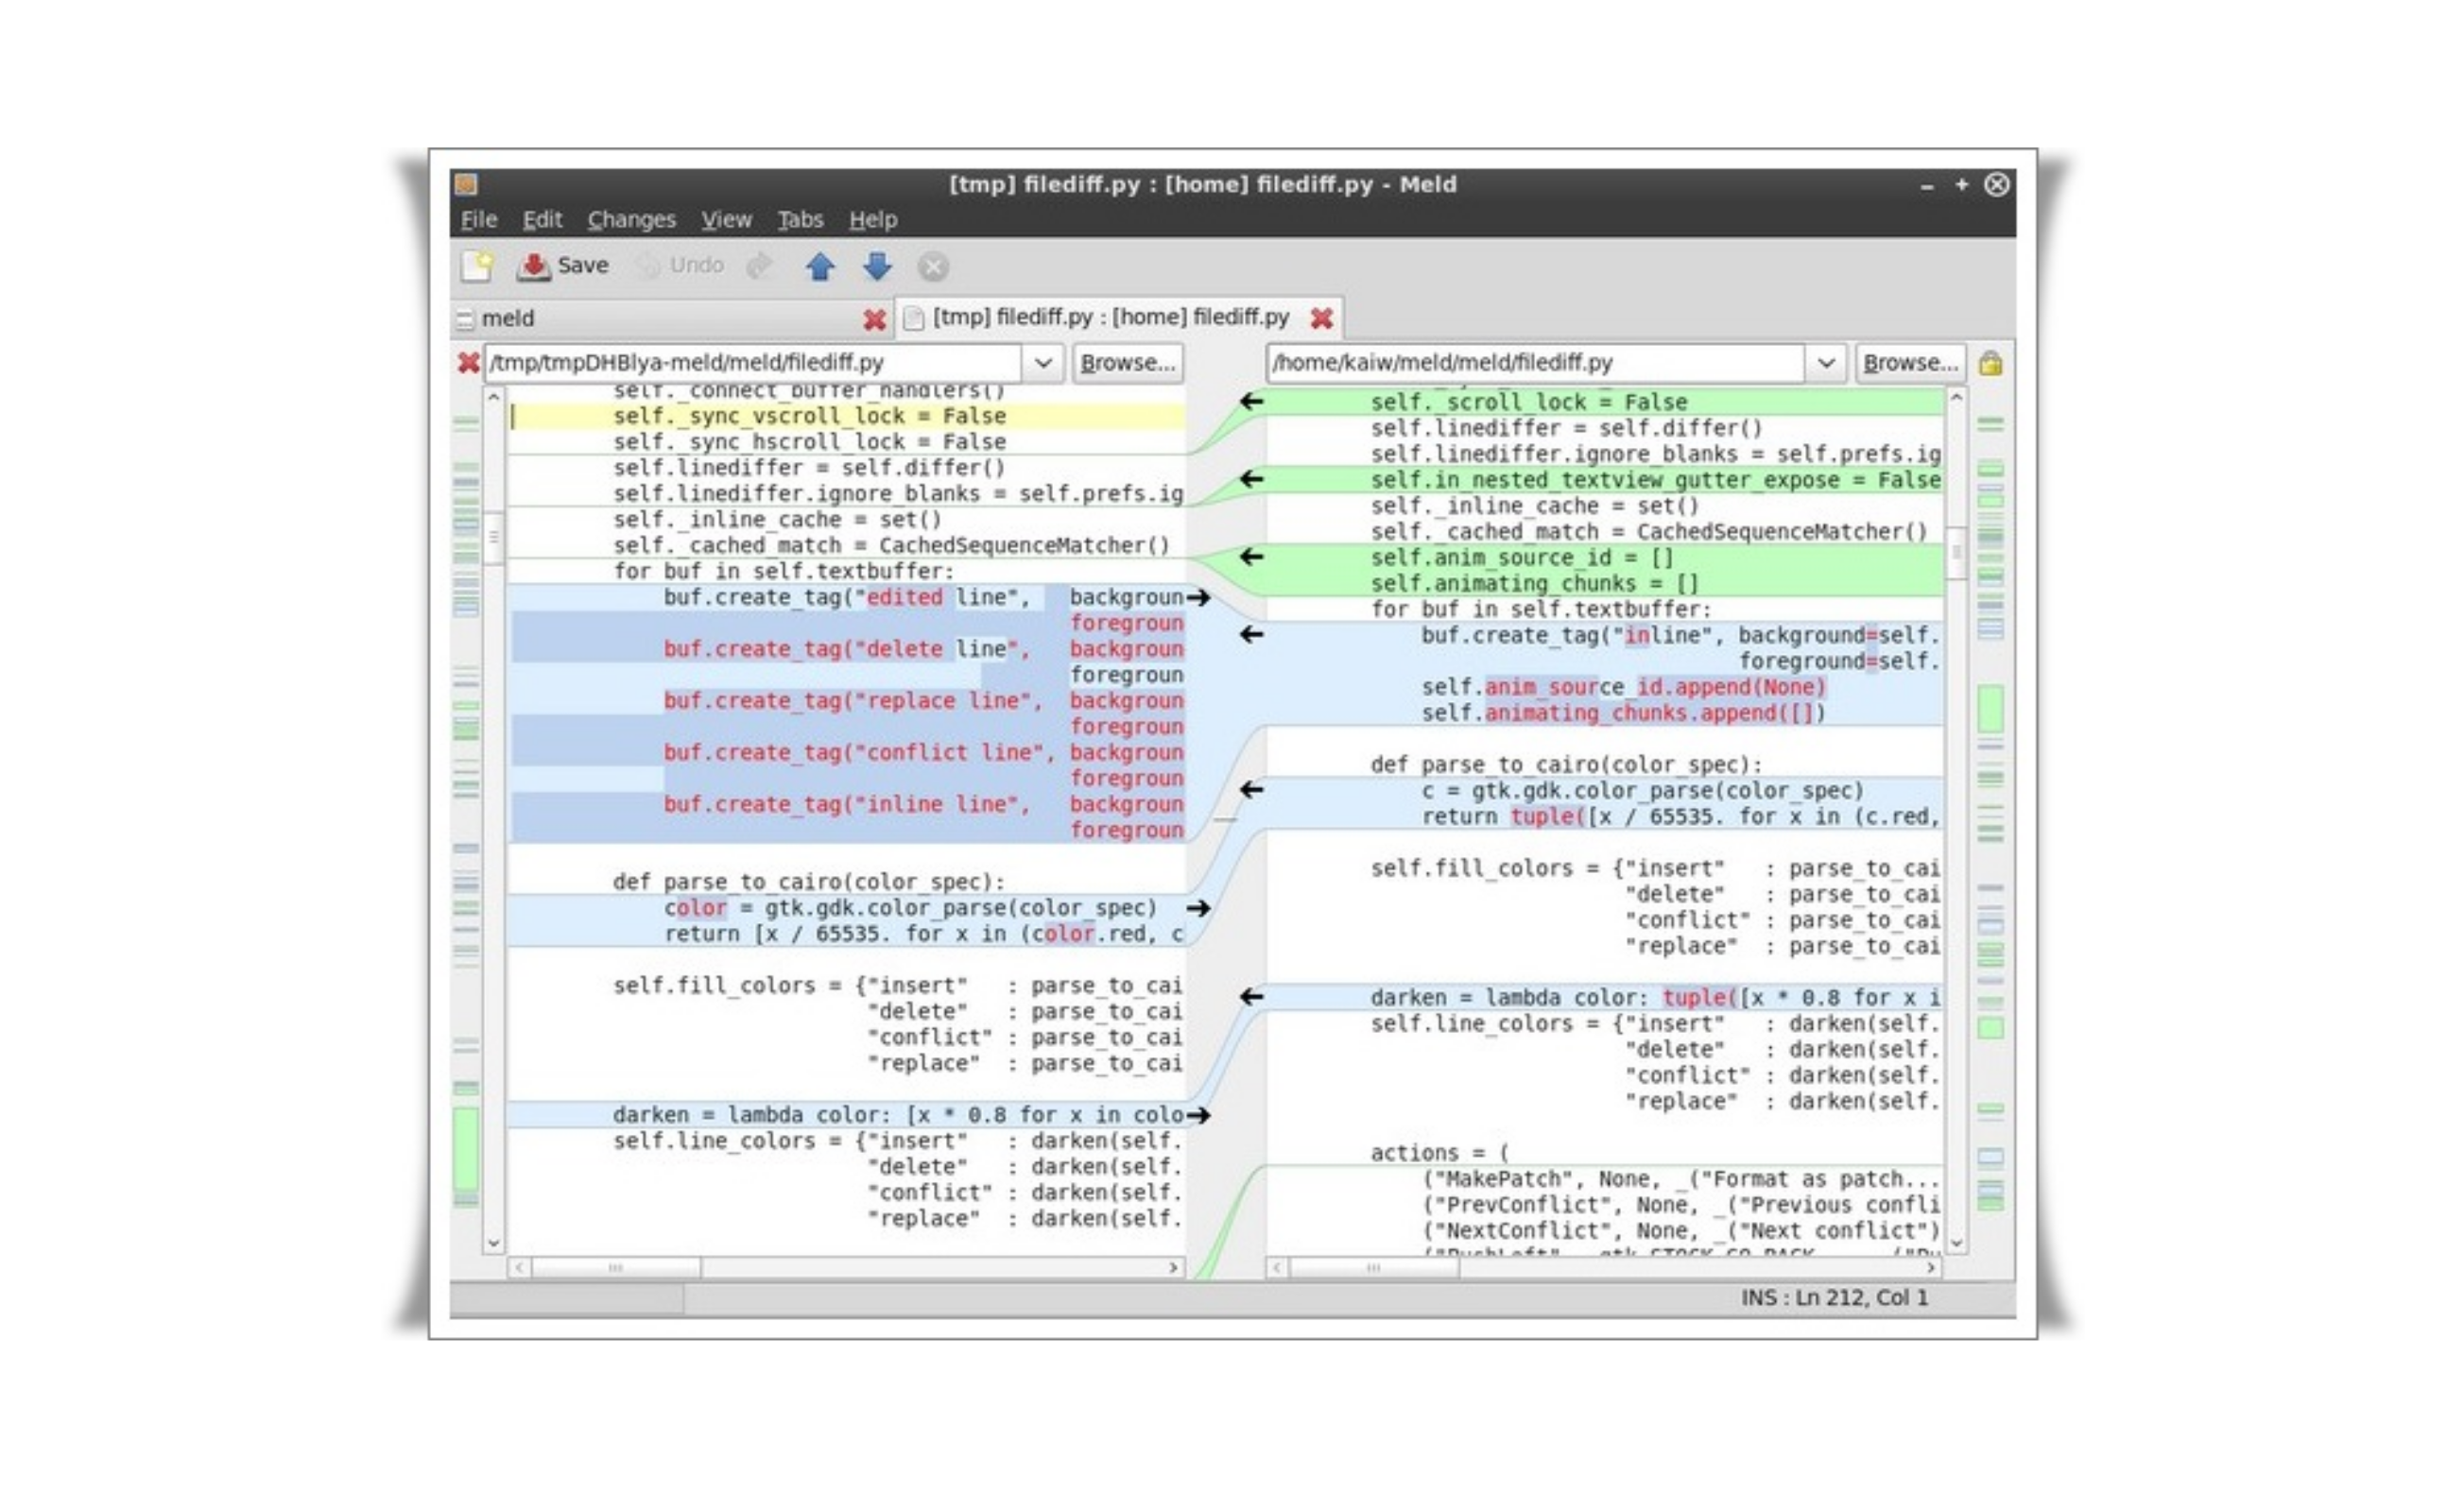This screenshot has height=1493, width=2464.
Task: Click the Stop icon in toolbar
Action: coord(933,267)
